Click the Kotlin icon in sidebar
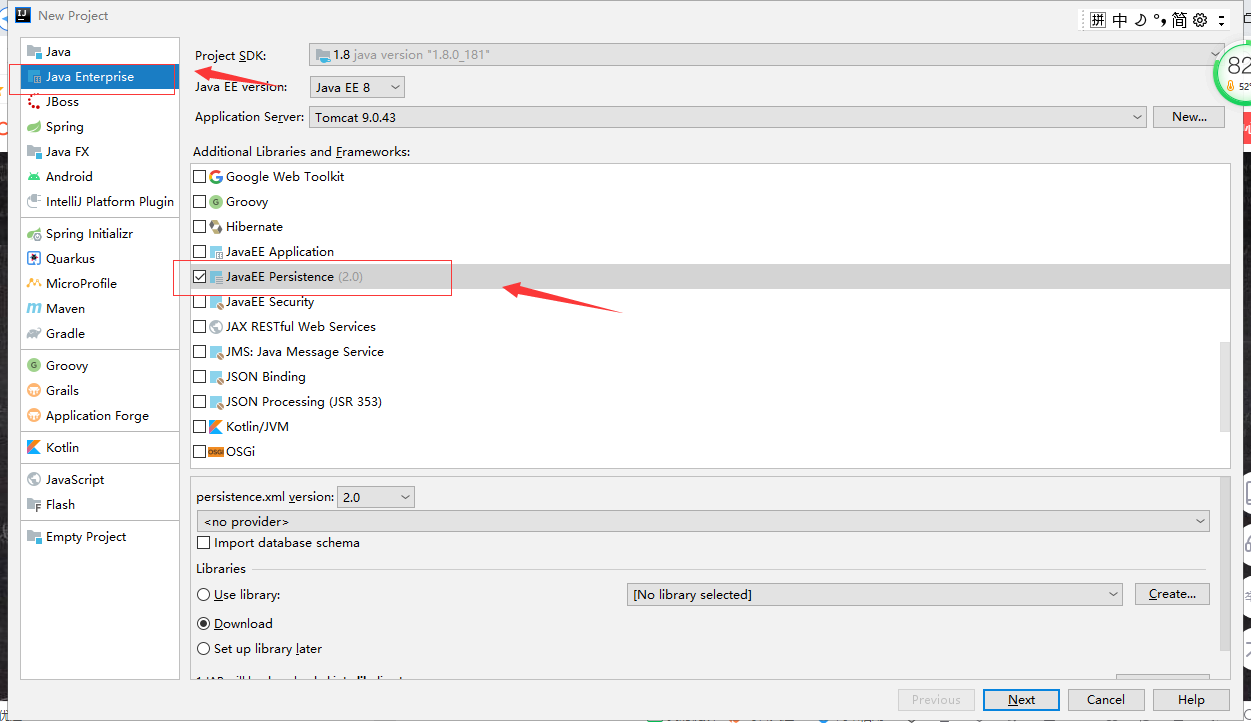This screenshot has width=1251, height=728. (34, 447)
